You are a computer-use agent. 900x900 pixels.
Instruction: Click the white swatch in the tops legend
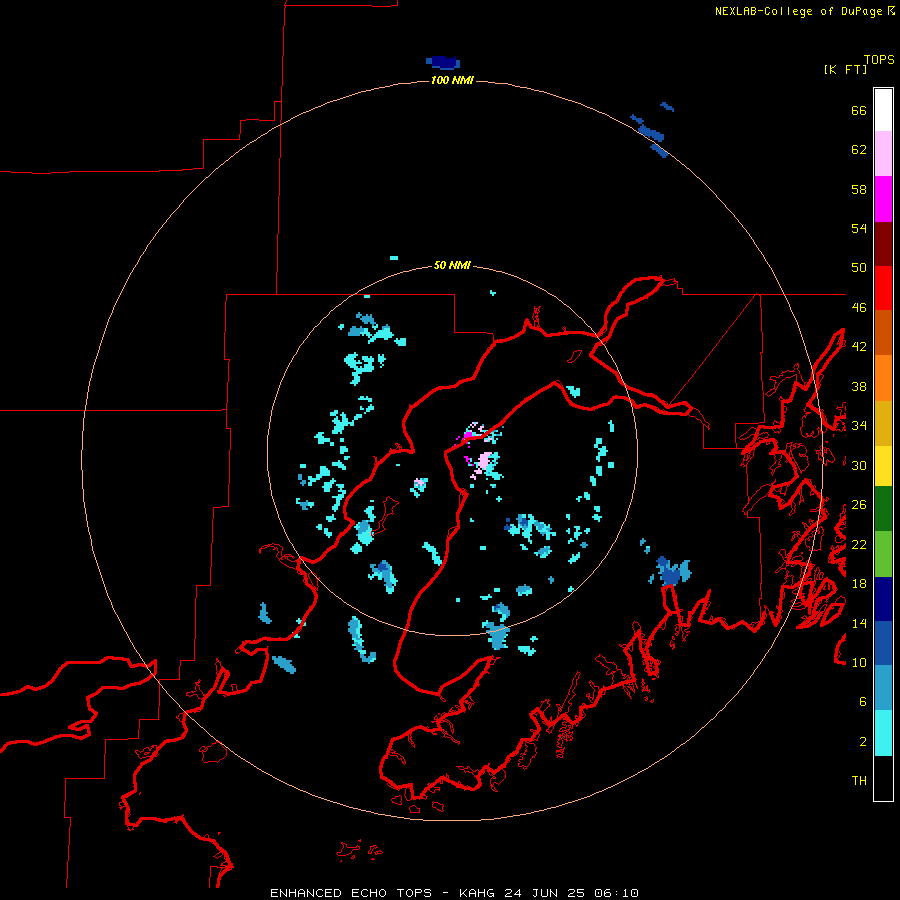(x=883, y=110)
